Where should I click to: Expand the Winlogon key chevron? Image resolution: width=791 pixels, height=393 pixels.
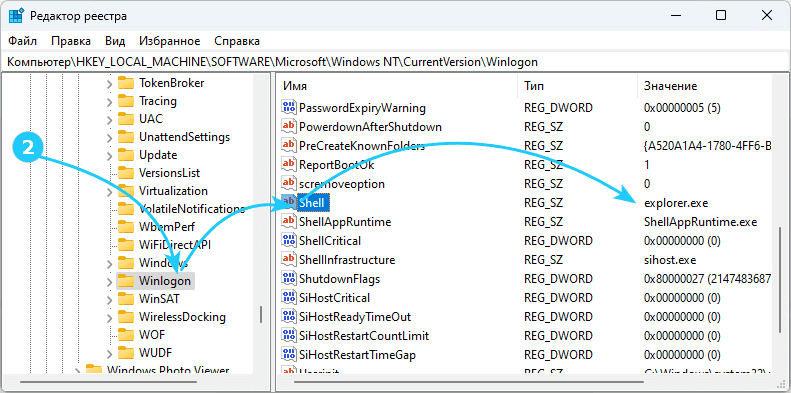click(109, 280)
